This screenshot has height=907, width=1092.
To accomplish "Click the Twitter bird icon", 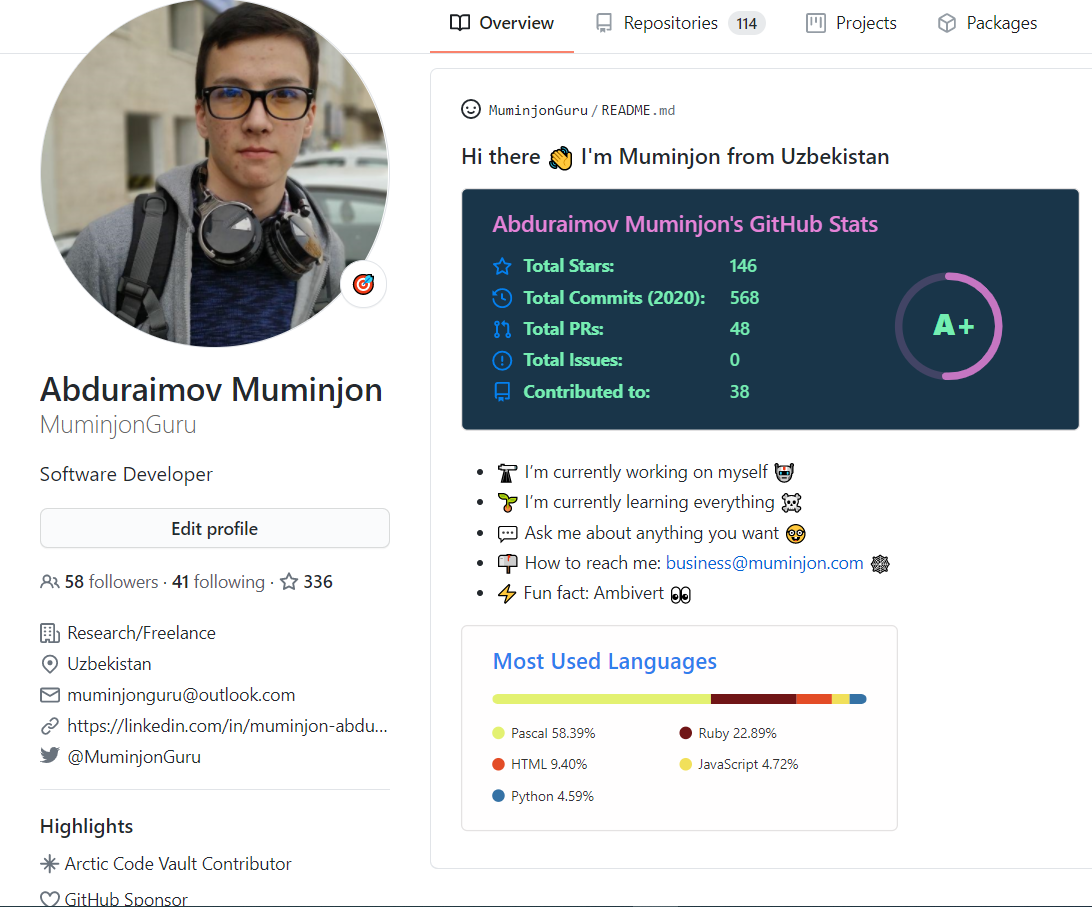I will (x=49, y=755).
